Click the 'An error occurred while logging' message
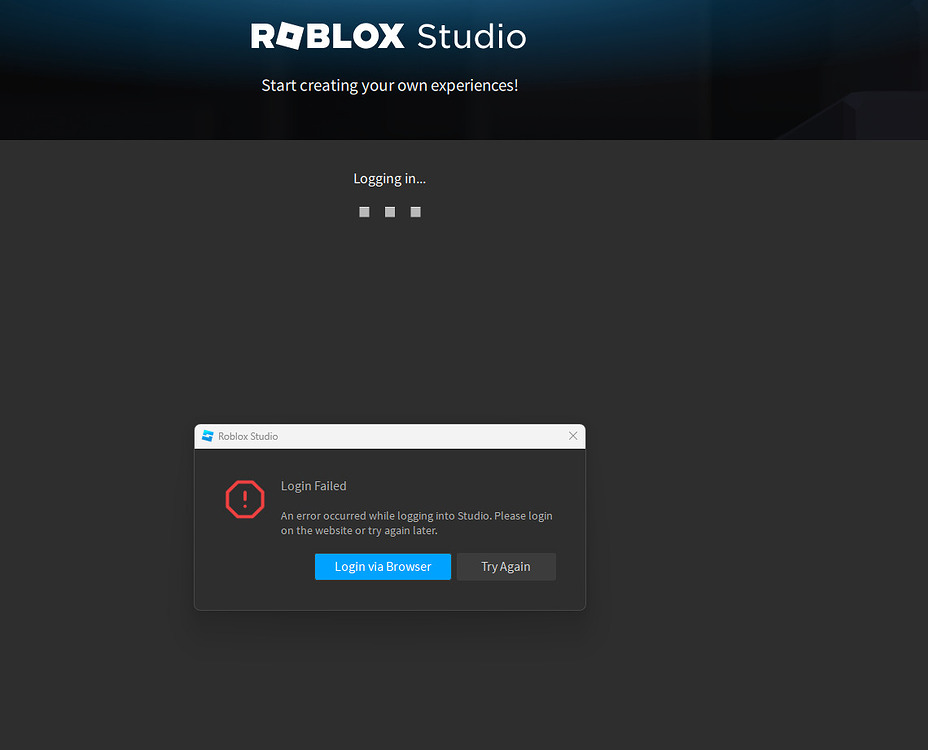928x750 pixels. click(417, 523)
